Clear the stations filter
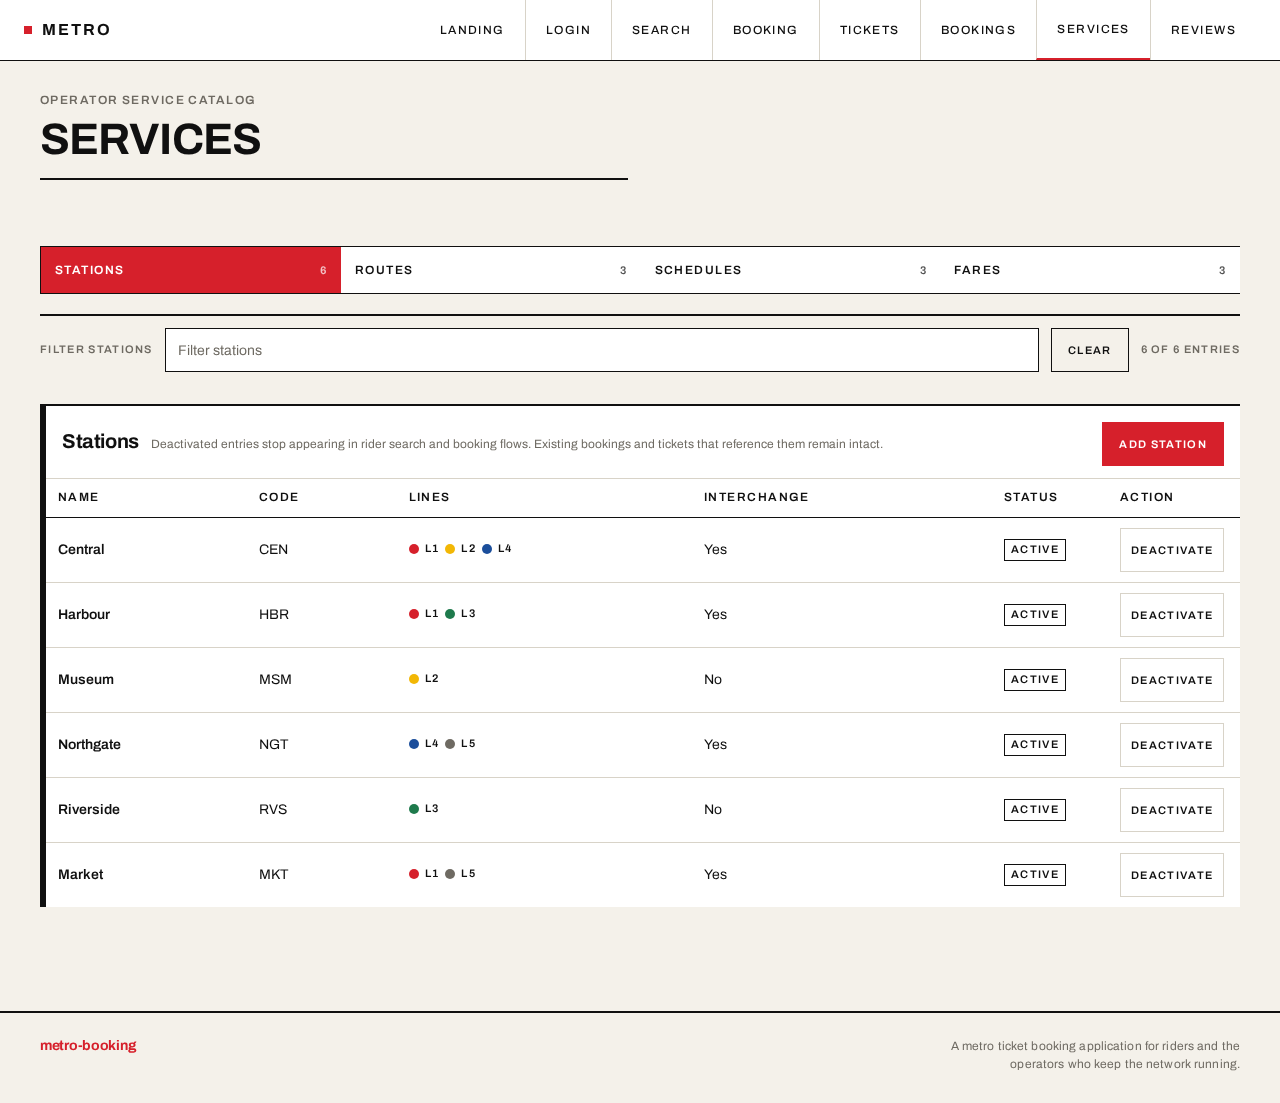1280x1103 pixels. coord(1090,350)
